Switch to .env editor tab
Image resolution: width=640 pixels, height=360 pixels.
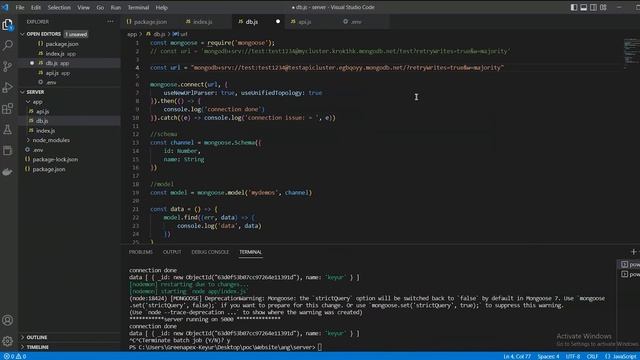point(356,22)
